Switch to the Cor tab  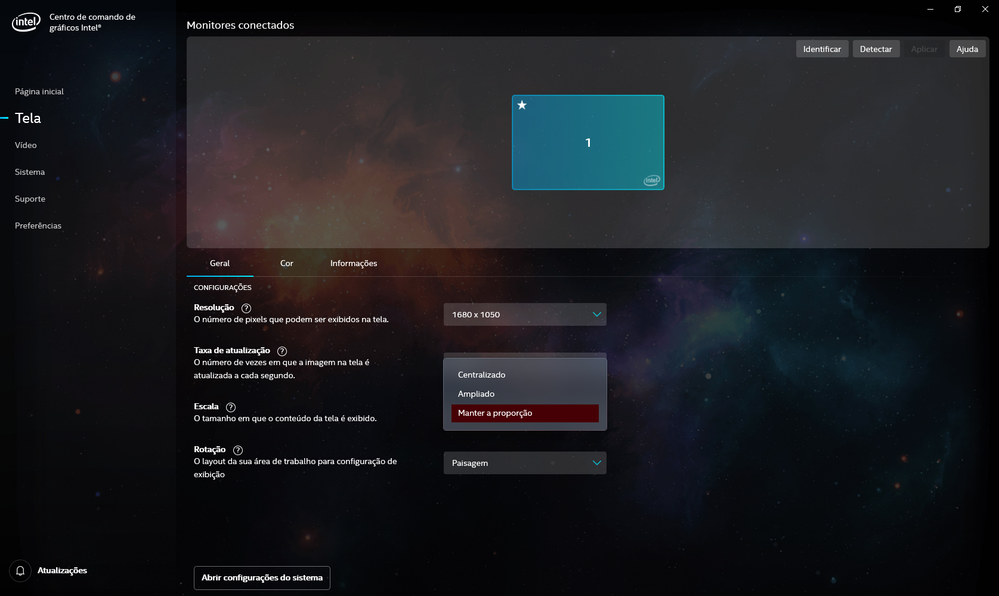pos(287,263)
